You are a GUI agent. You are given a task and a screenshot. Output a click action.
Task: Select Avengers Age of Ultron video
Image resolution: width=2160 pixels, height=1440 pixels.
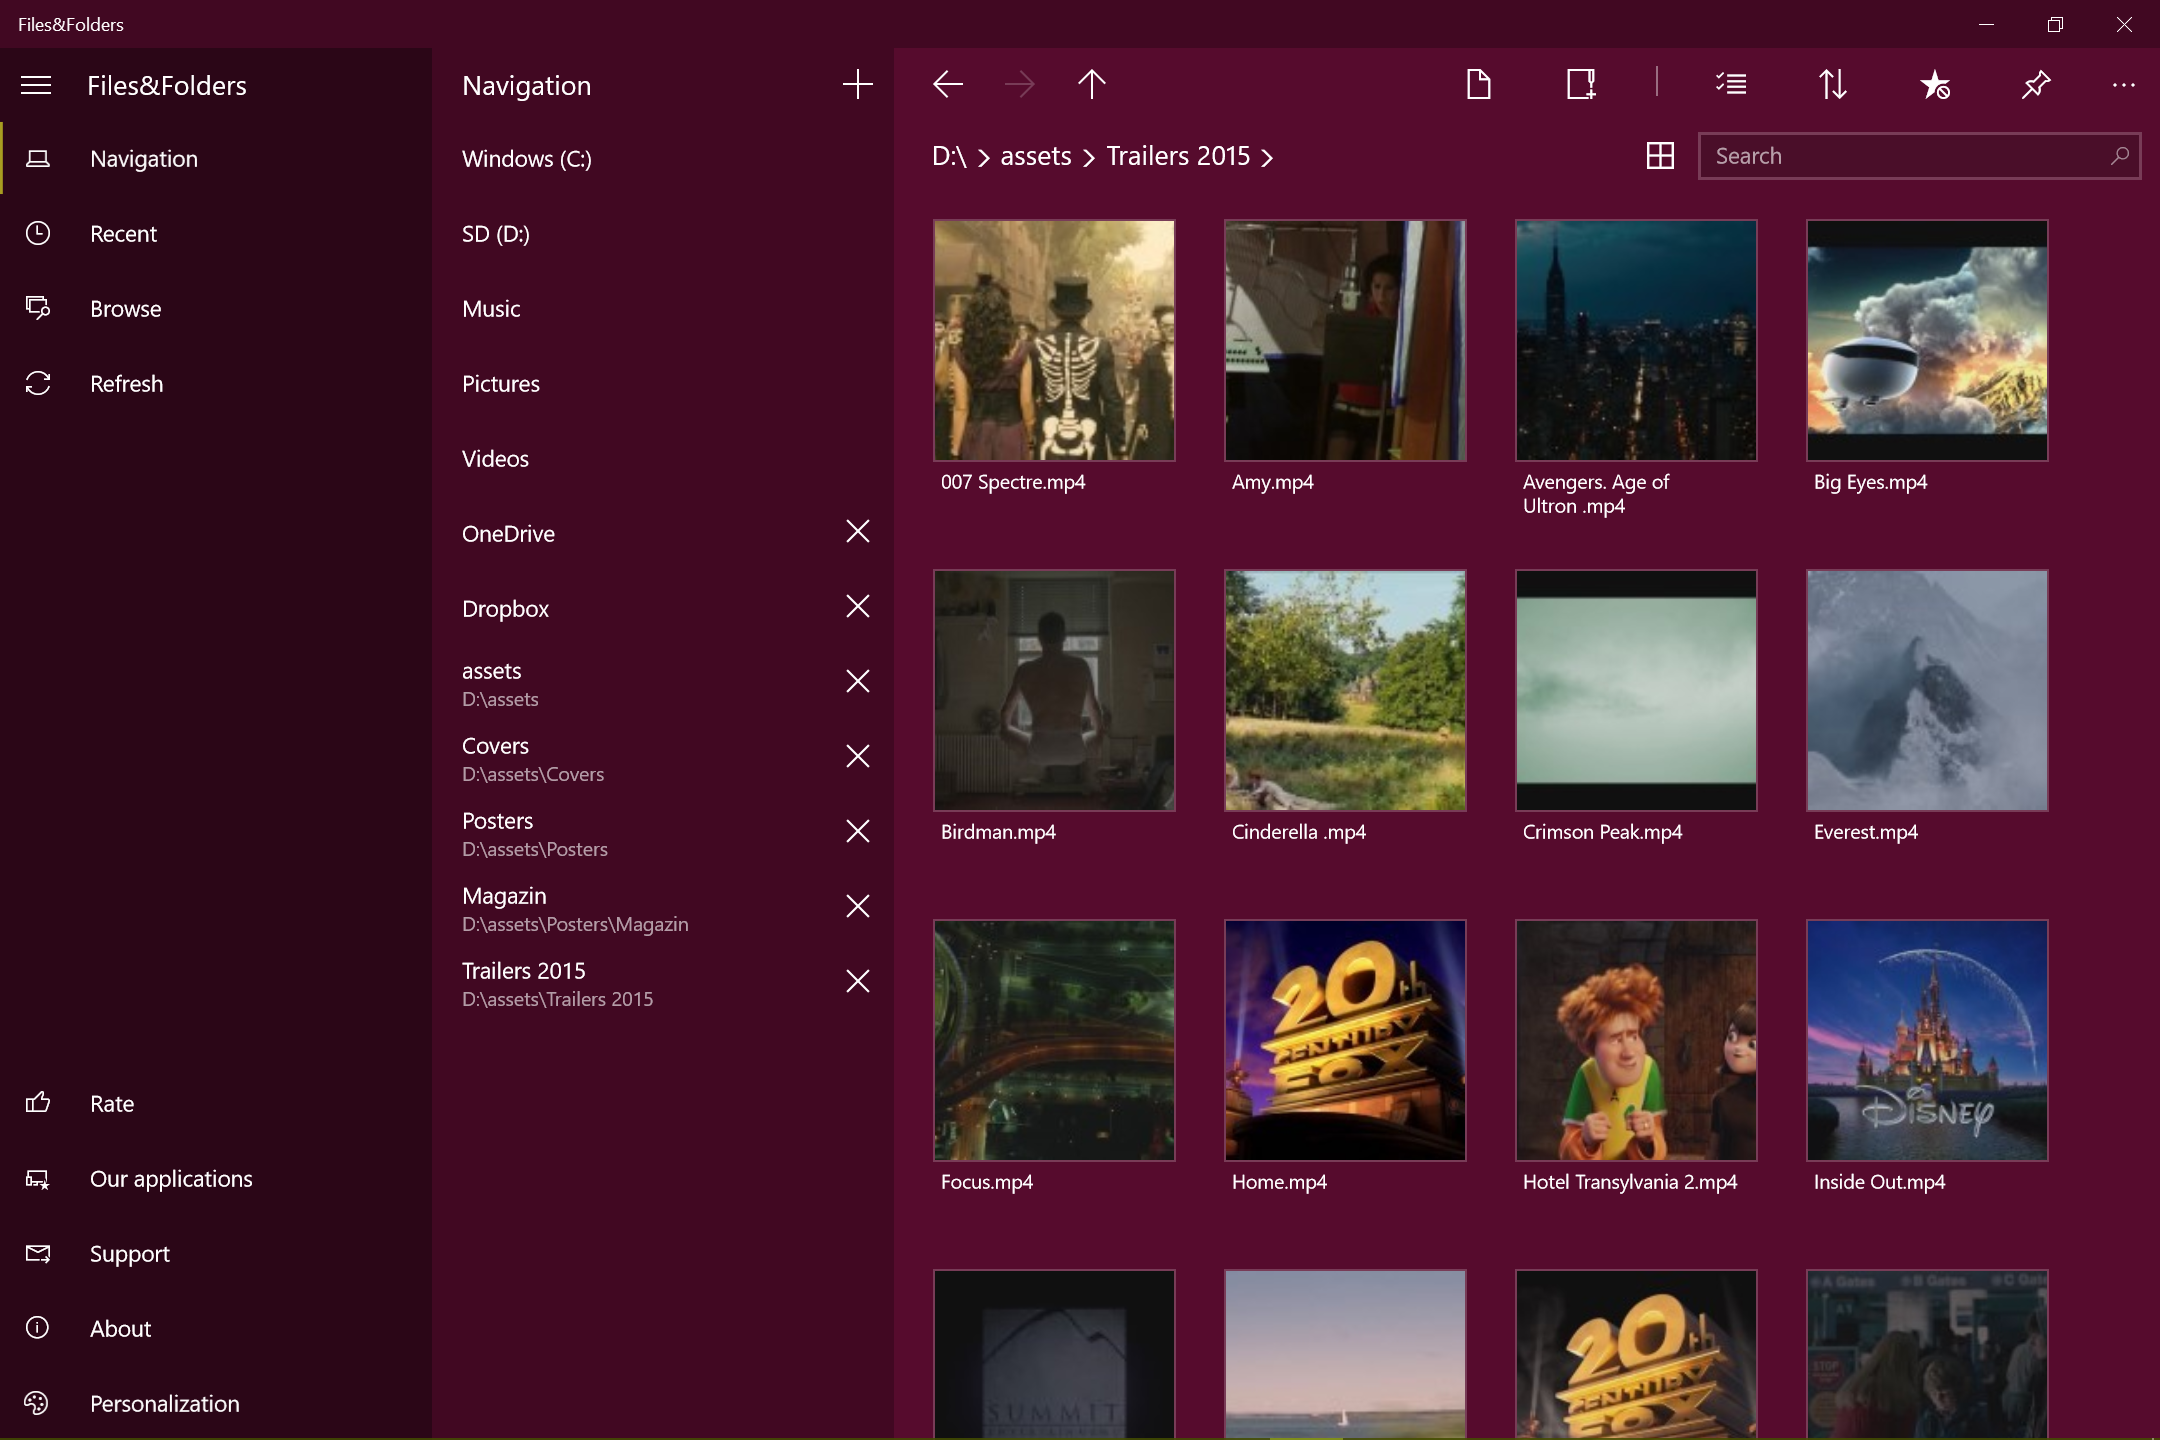coord(1636,340)
